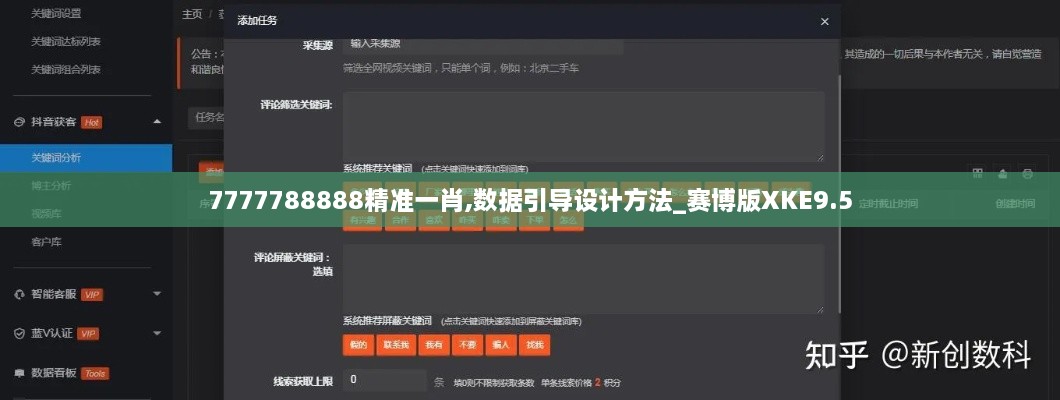Add the 联系我 recommended block keyword
The width and height of the screenshot is (1060, 400).
(395, 344)
